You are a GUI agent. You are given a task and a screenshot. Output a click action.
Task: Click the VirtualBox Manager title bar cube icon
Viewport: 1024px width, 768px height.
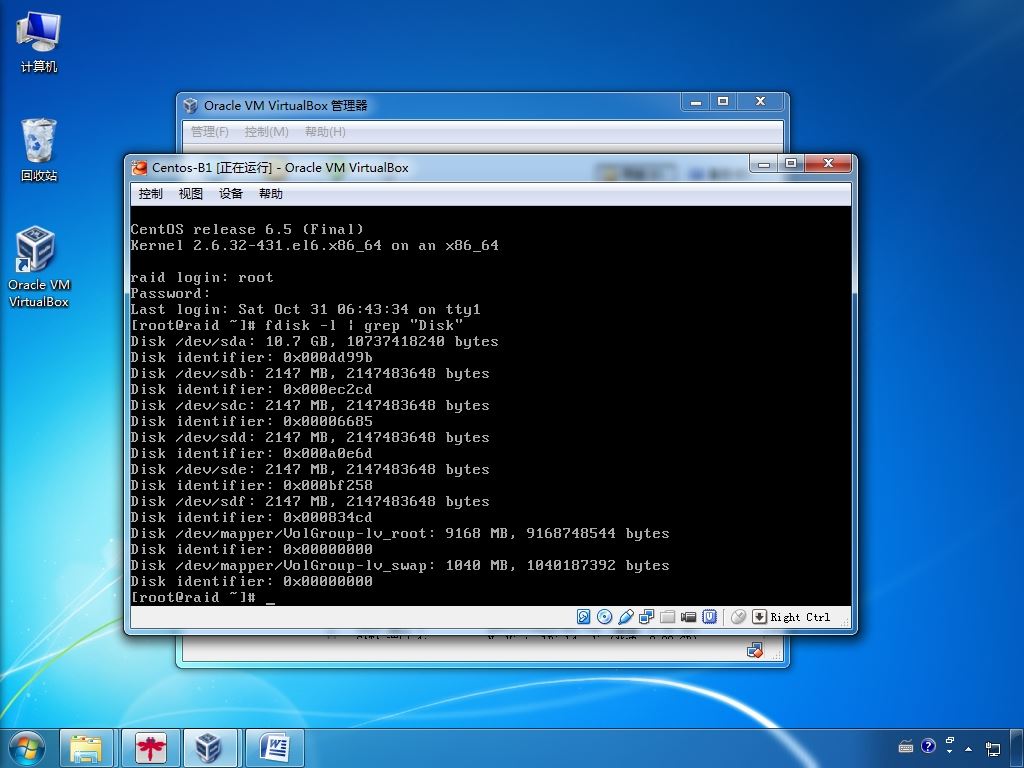(190, 105)
